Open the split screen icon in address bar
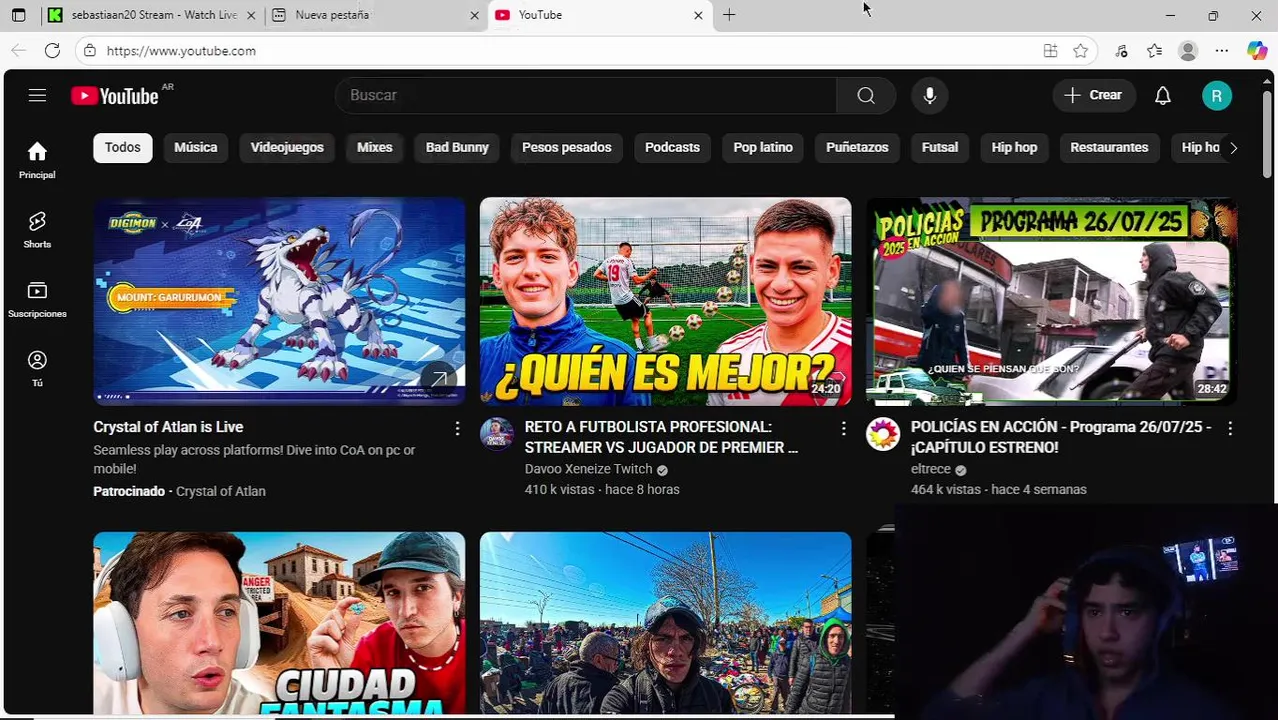1278x720 pixels. pos(1050,51)
